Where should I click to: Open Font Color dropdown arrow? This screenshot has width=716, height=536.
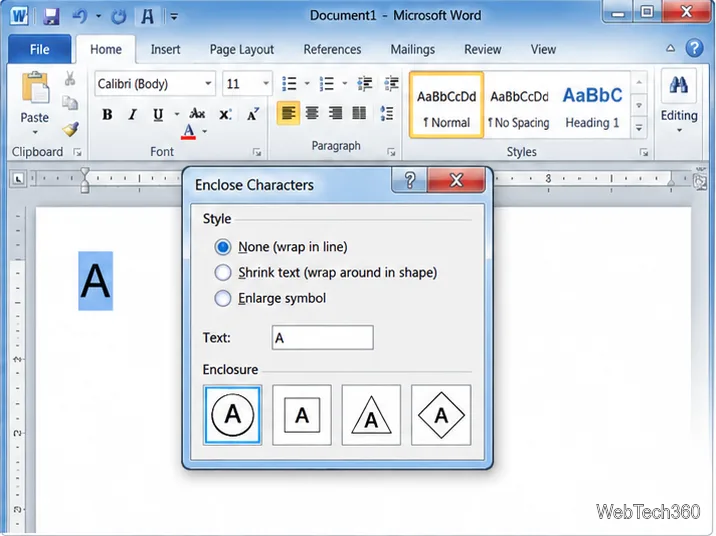205,131
